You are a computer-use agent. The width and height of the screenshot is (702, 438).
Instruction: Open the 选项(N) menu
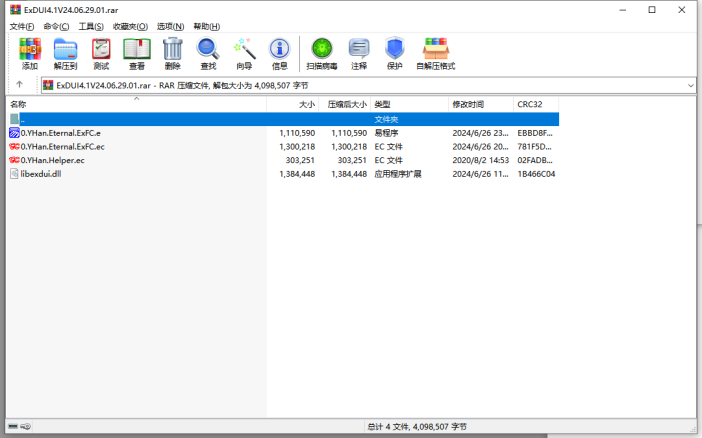[x=171, y=26]
